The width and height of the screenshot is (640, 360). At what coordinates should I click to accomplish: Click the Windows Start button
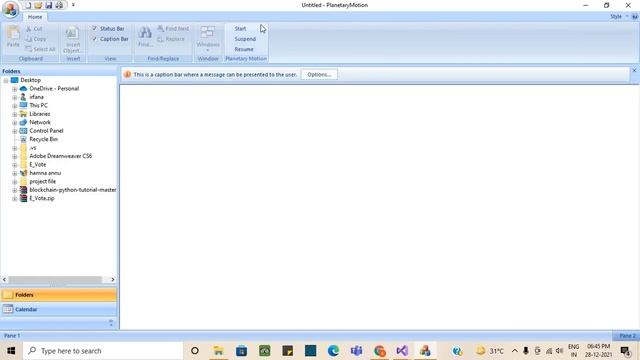[x=11, y=351]
